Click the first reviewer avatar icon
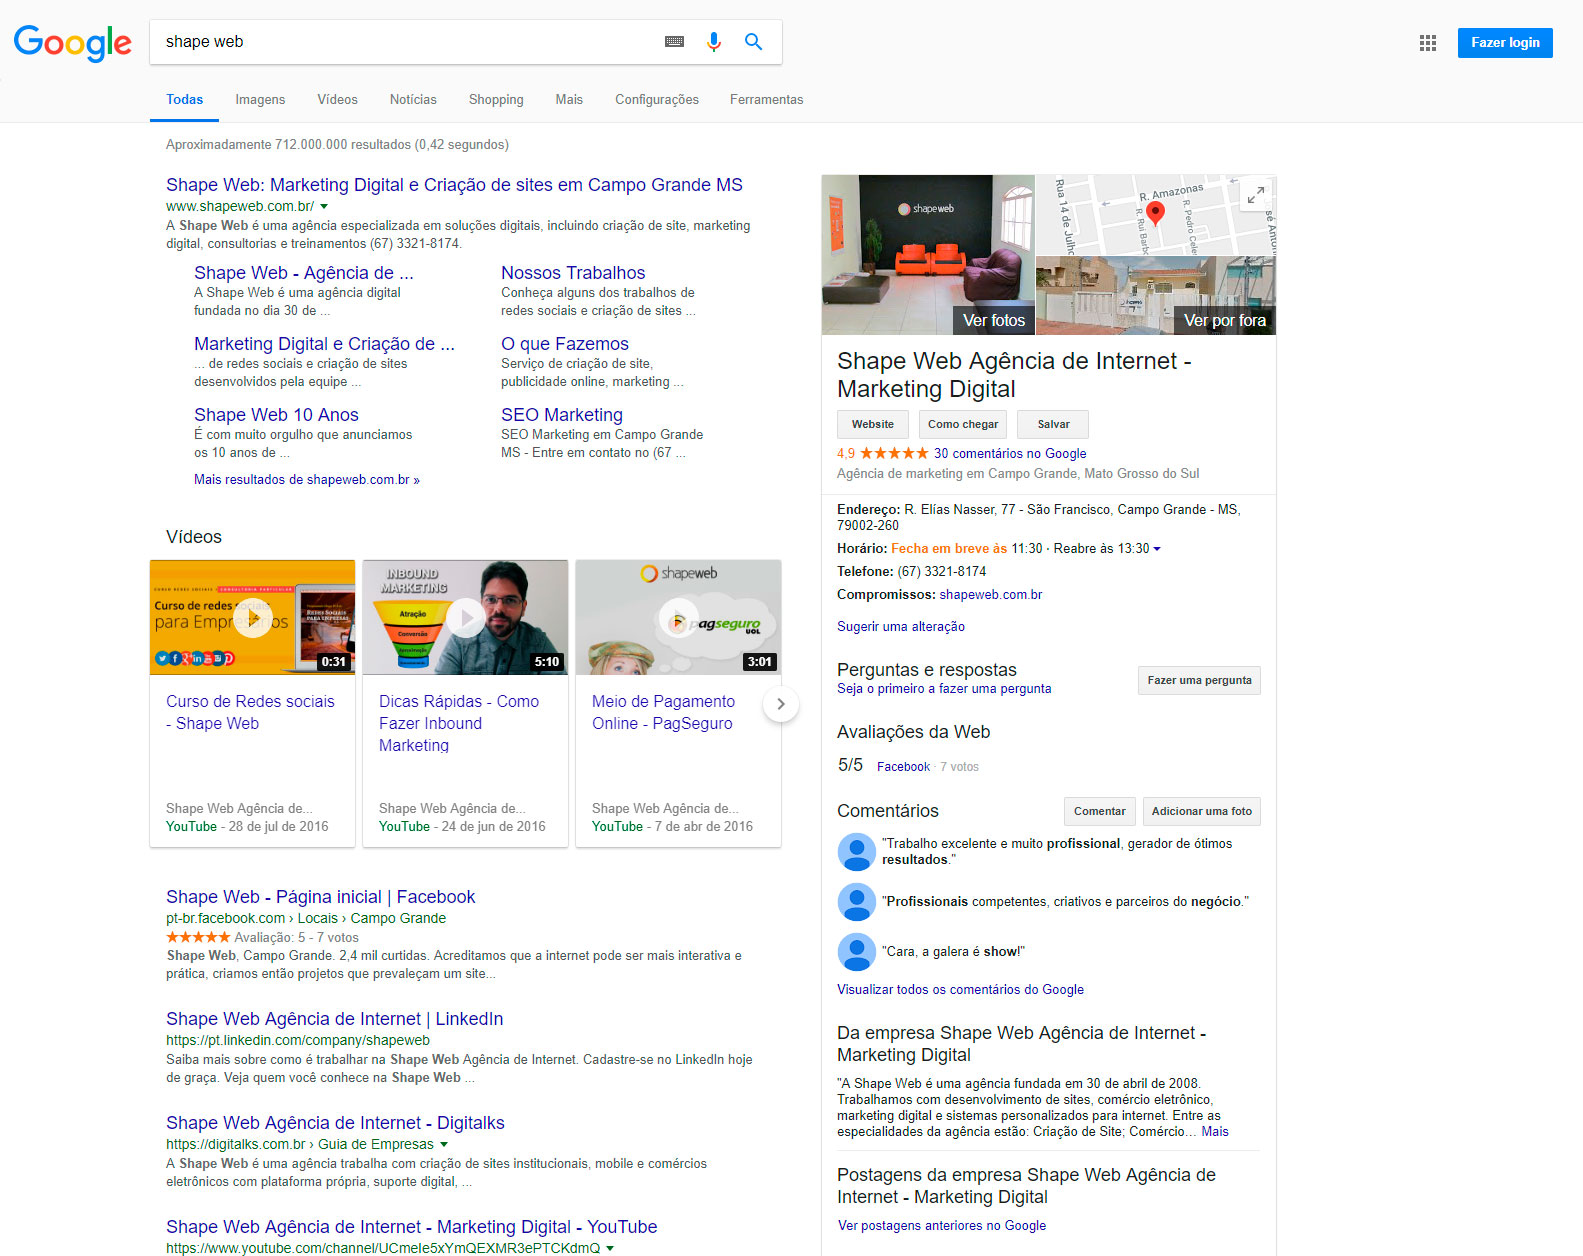Viewport: 1583px width, 1256px height. pyautogui.click(x=856, y=851)
